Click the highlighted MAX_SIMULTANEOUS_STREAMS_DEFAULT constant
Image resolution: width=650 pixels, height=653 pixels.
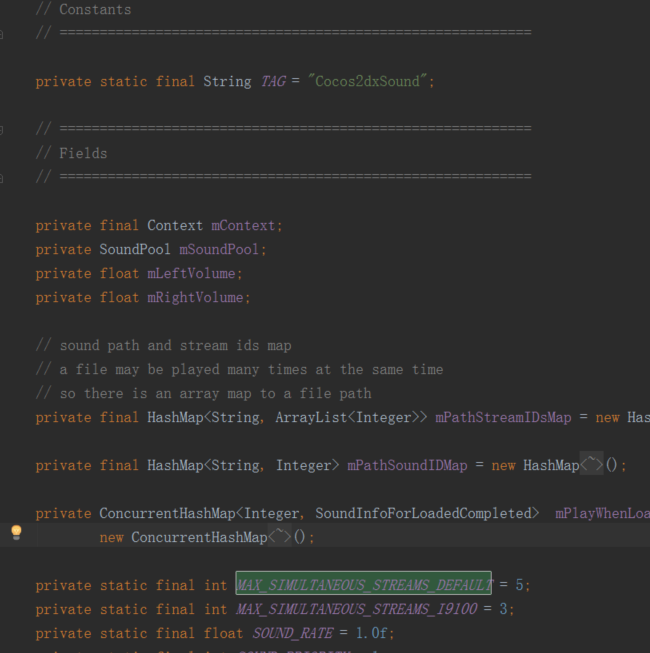(364, 584)
